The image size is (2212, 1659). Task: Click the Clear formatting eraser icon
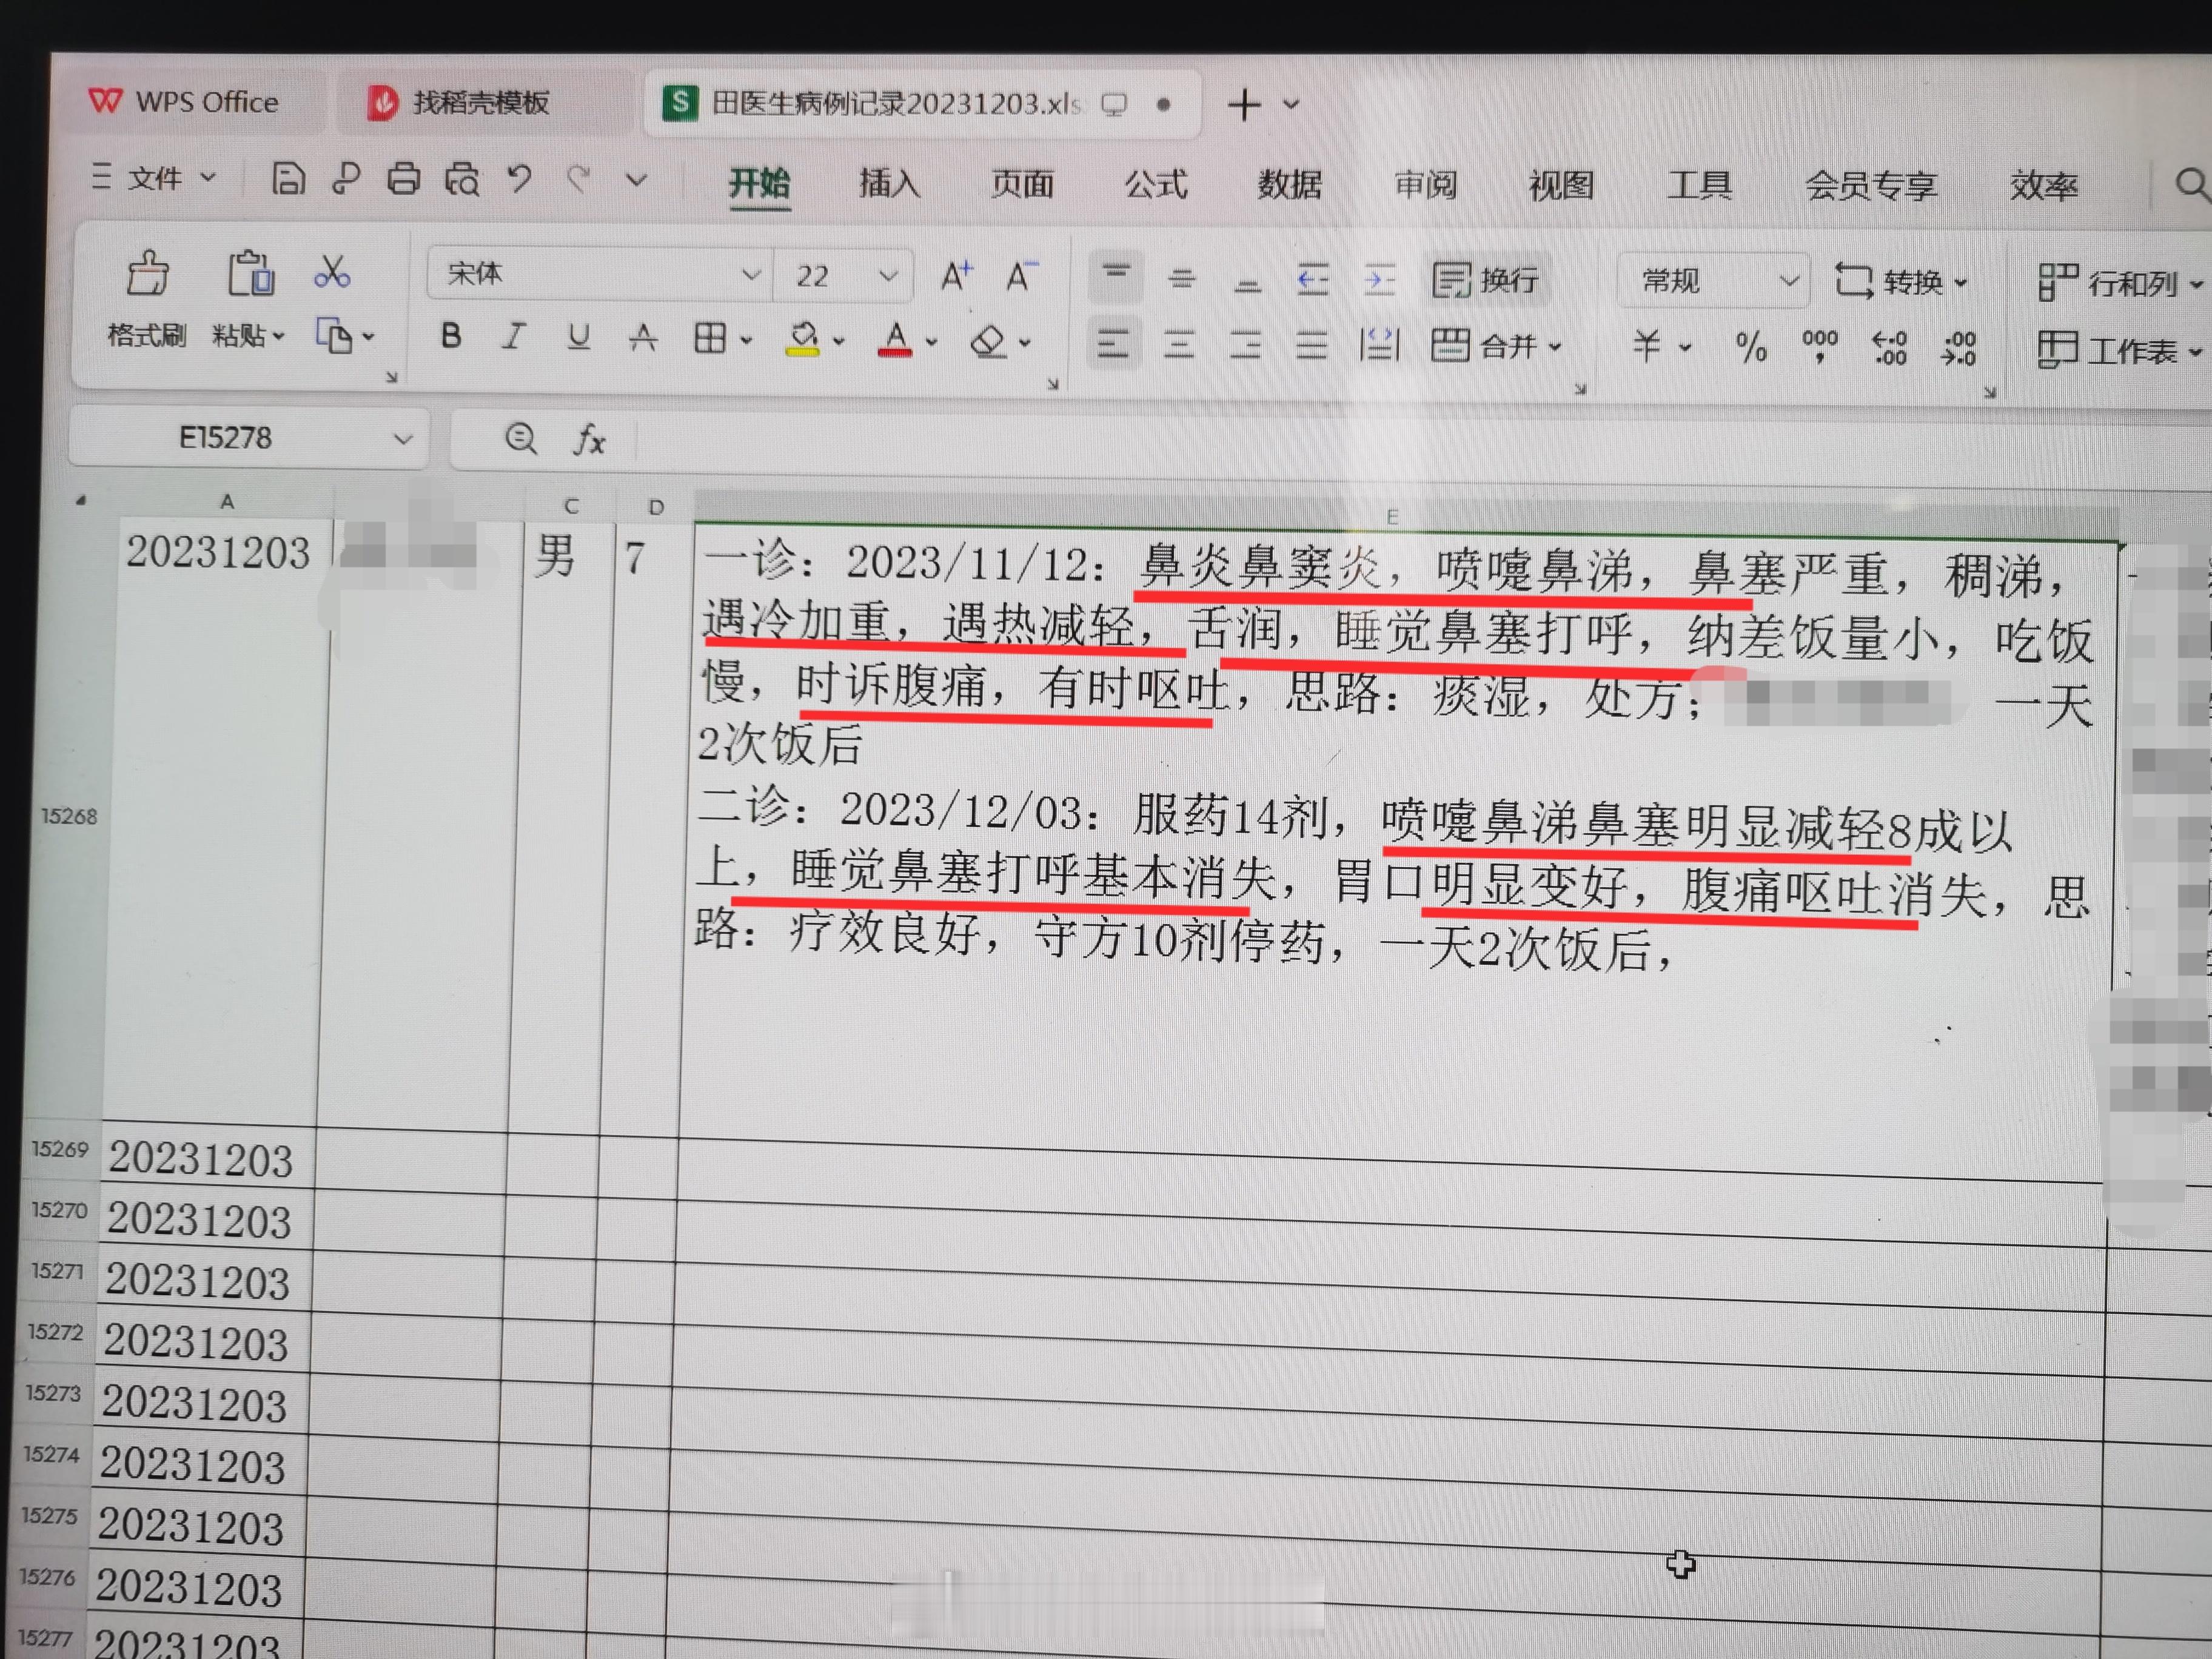(x=988, y=341)
